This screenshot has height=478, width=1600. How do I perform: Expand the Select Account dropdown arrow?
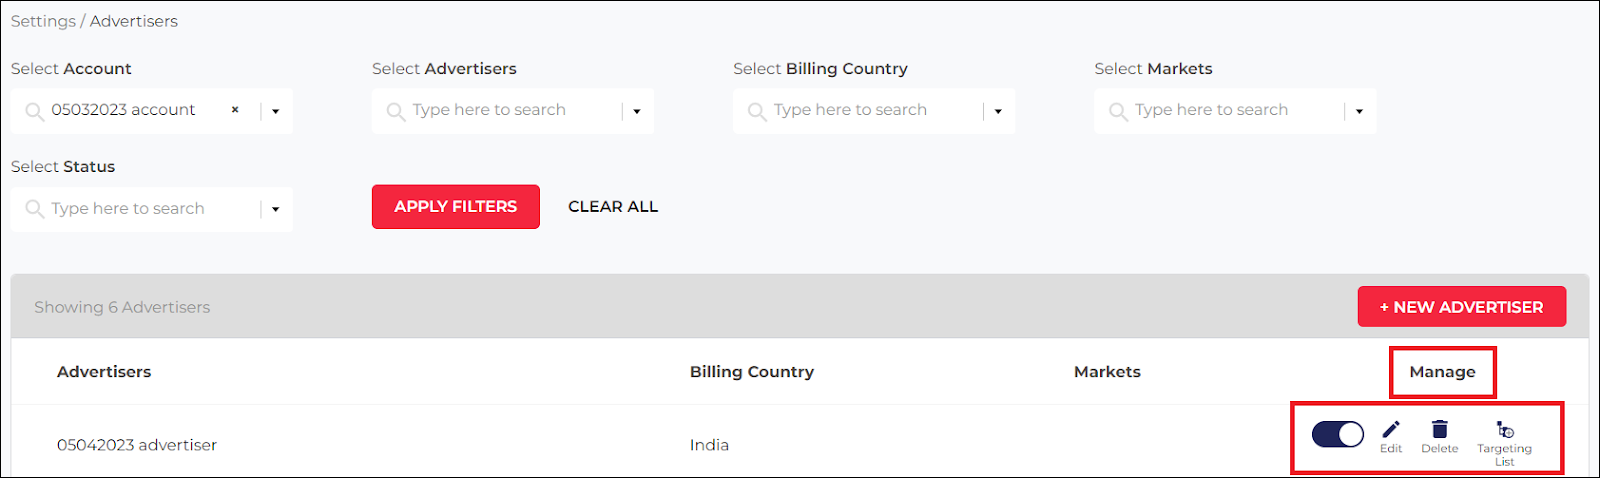pyautogui.click(x=276, y=111)
